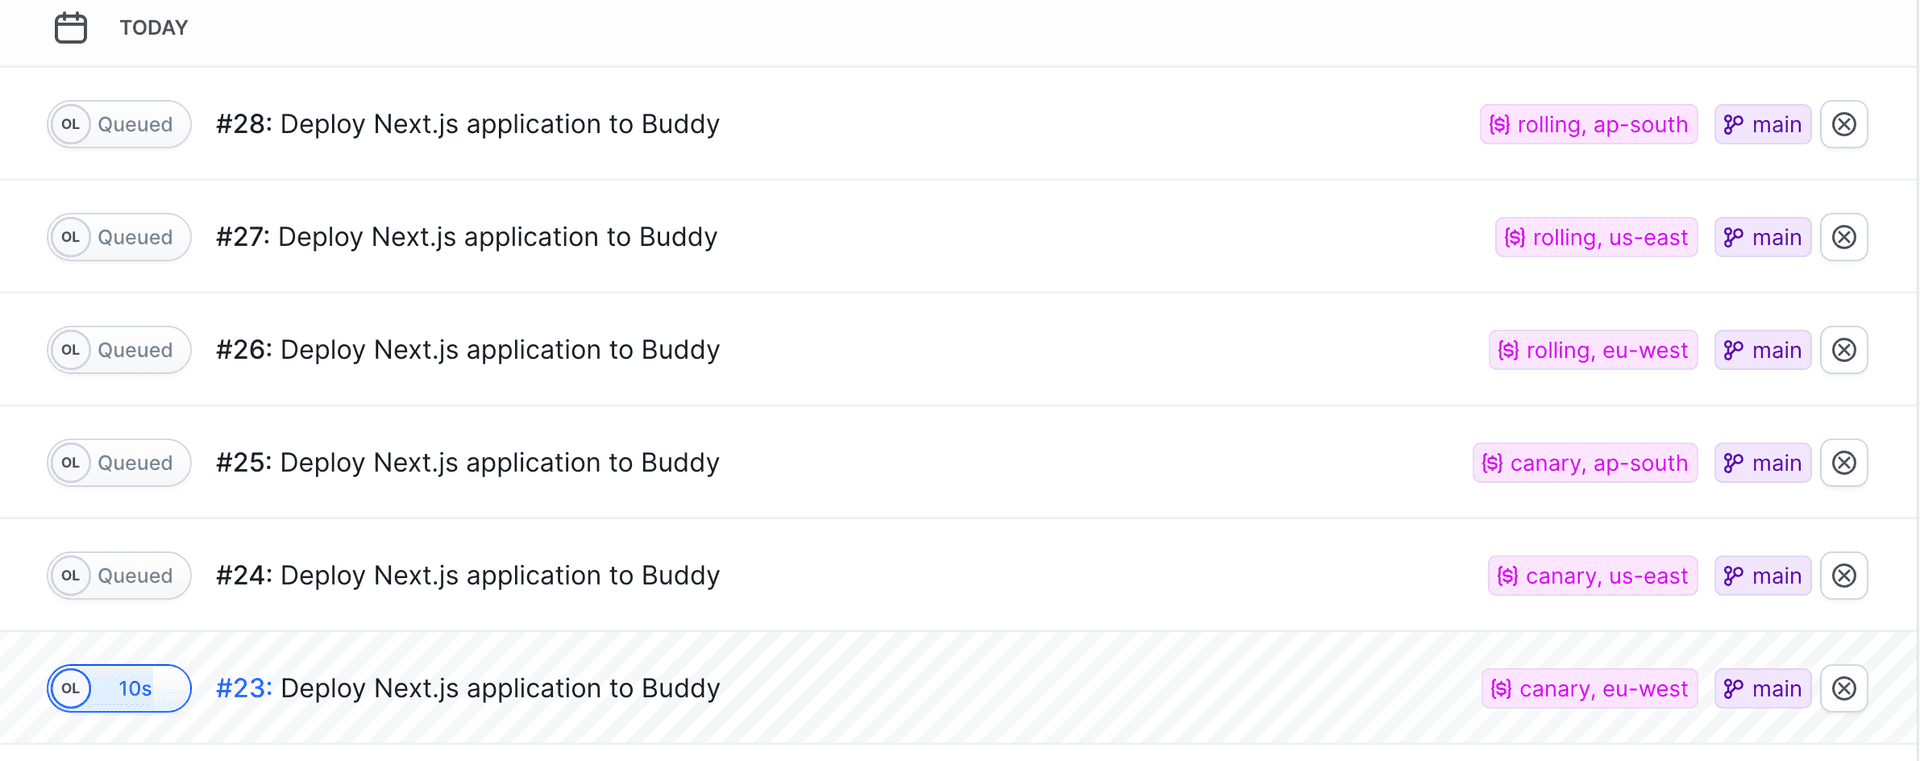Click the Queued status badge on #25
The width and height of the screenshot is (1920, 761).
pos(135,463)
